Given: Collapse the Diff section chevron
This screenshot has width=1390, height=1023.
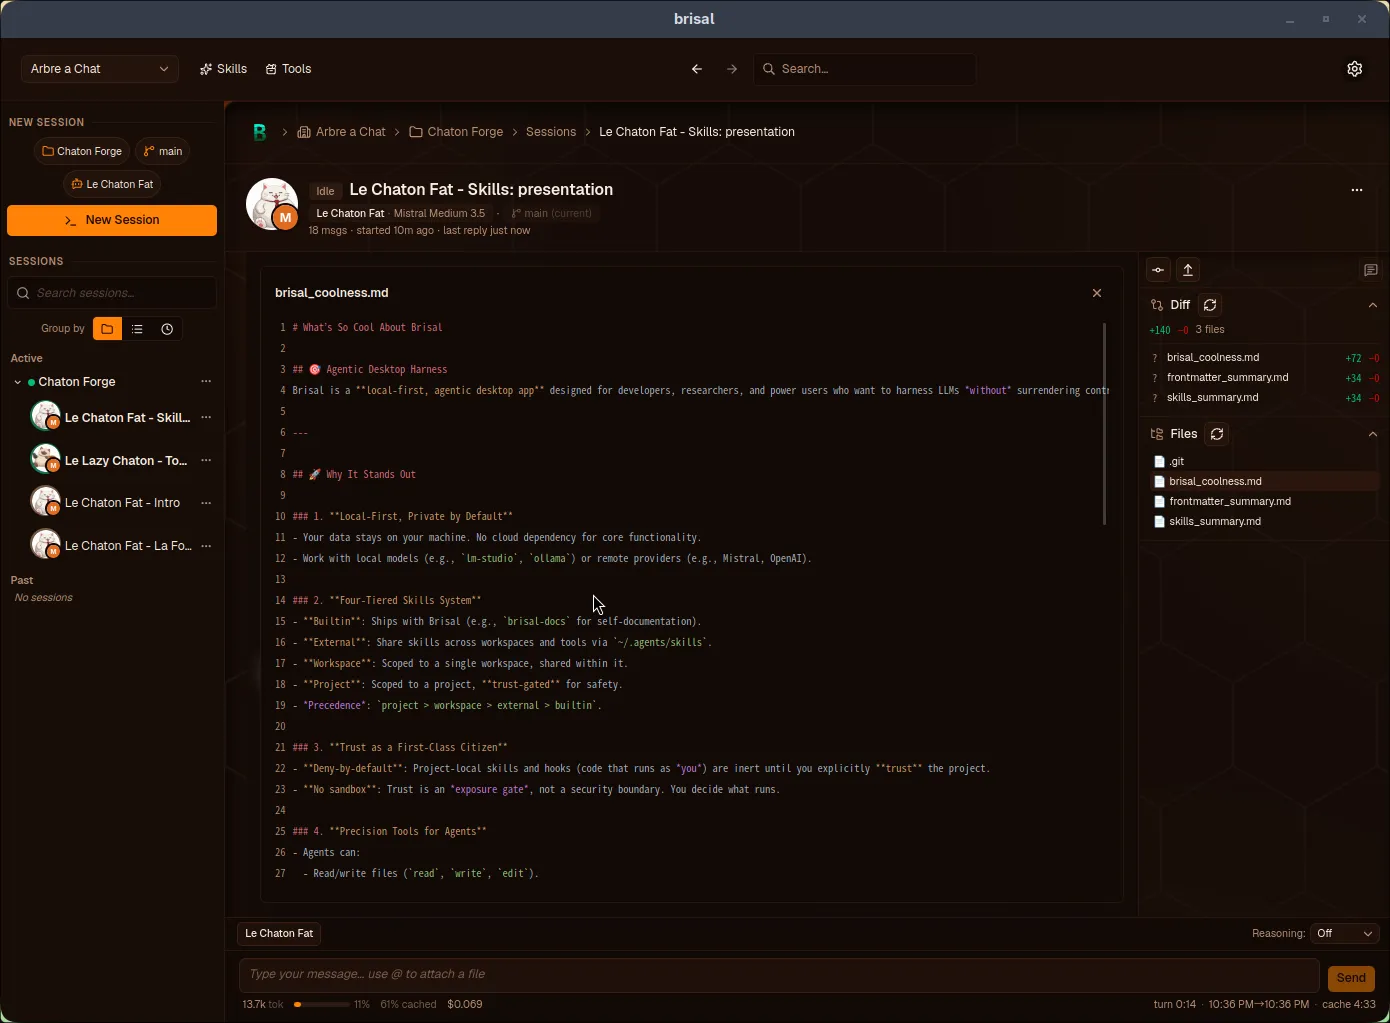Looking at the screenshot, I should [x=1373, y=305].
